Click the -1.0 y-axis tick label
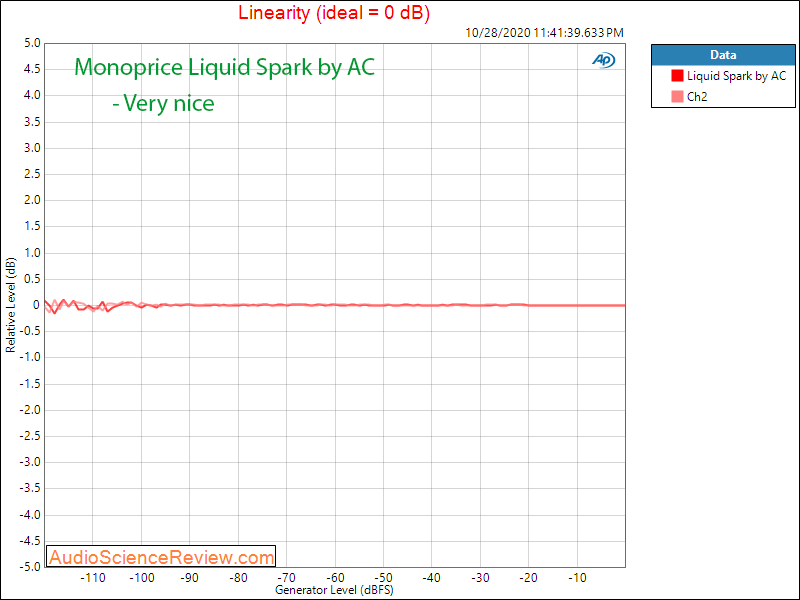 tap(29, 357)
